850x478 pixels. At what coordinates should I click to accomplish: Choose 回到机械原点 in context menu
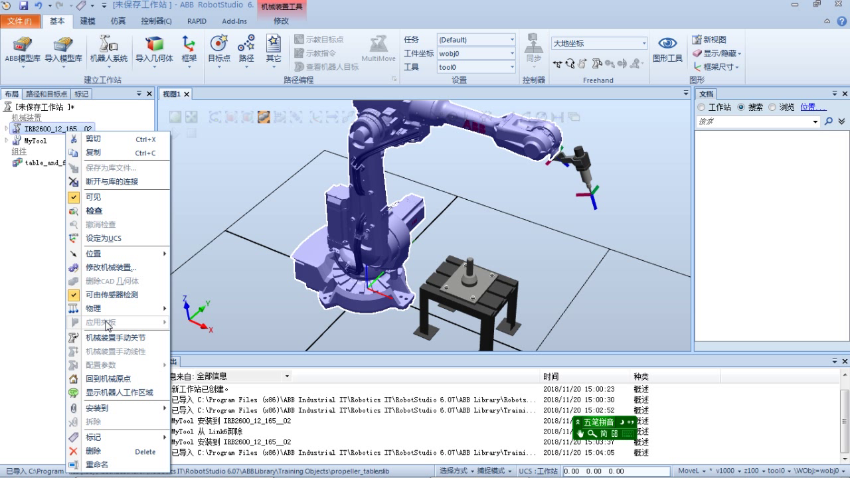pyautogui.click(x=118, y=379)
